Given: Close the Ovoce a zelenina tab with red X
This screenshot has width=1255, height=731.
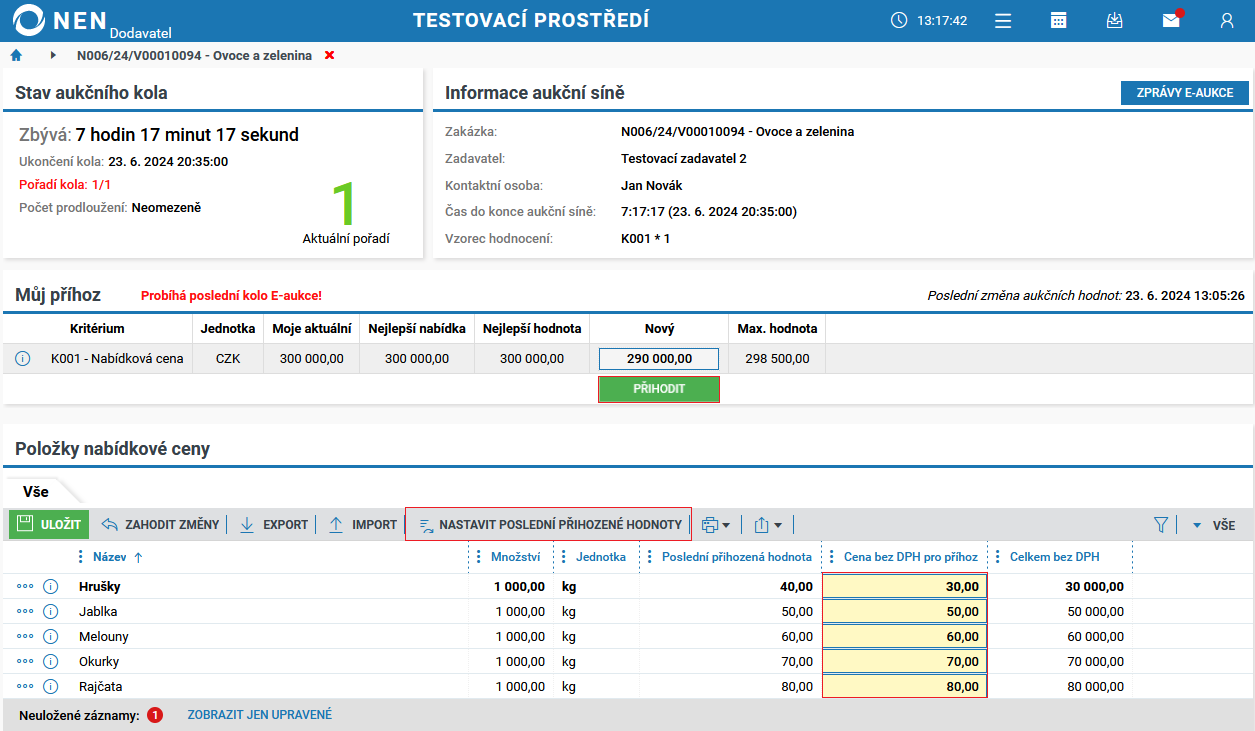Looking at the screenshot, I should pyautogui.click(x=329, y=55).
